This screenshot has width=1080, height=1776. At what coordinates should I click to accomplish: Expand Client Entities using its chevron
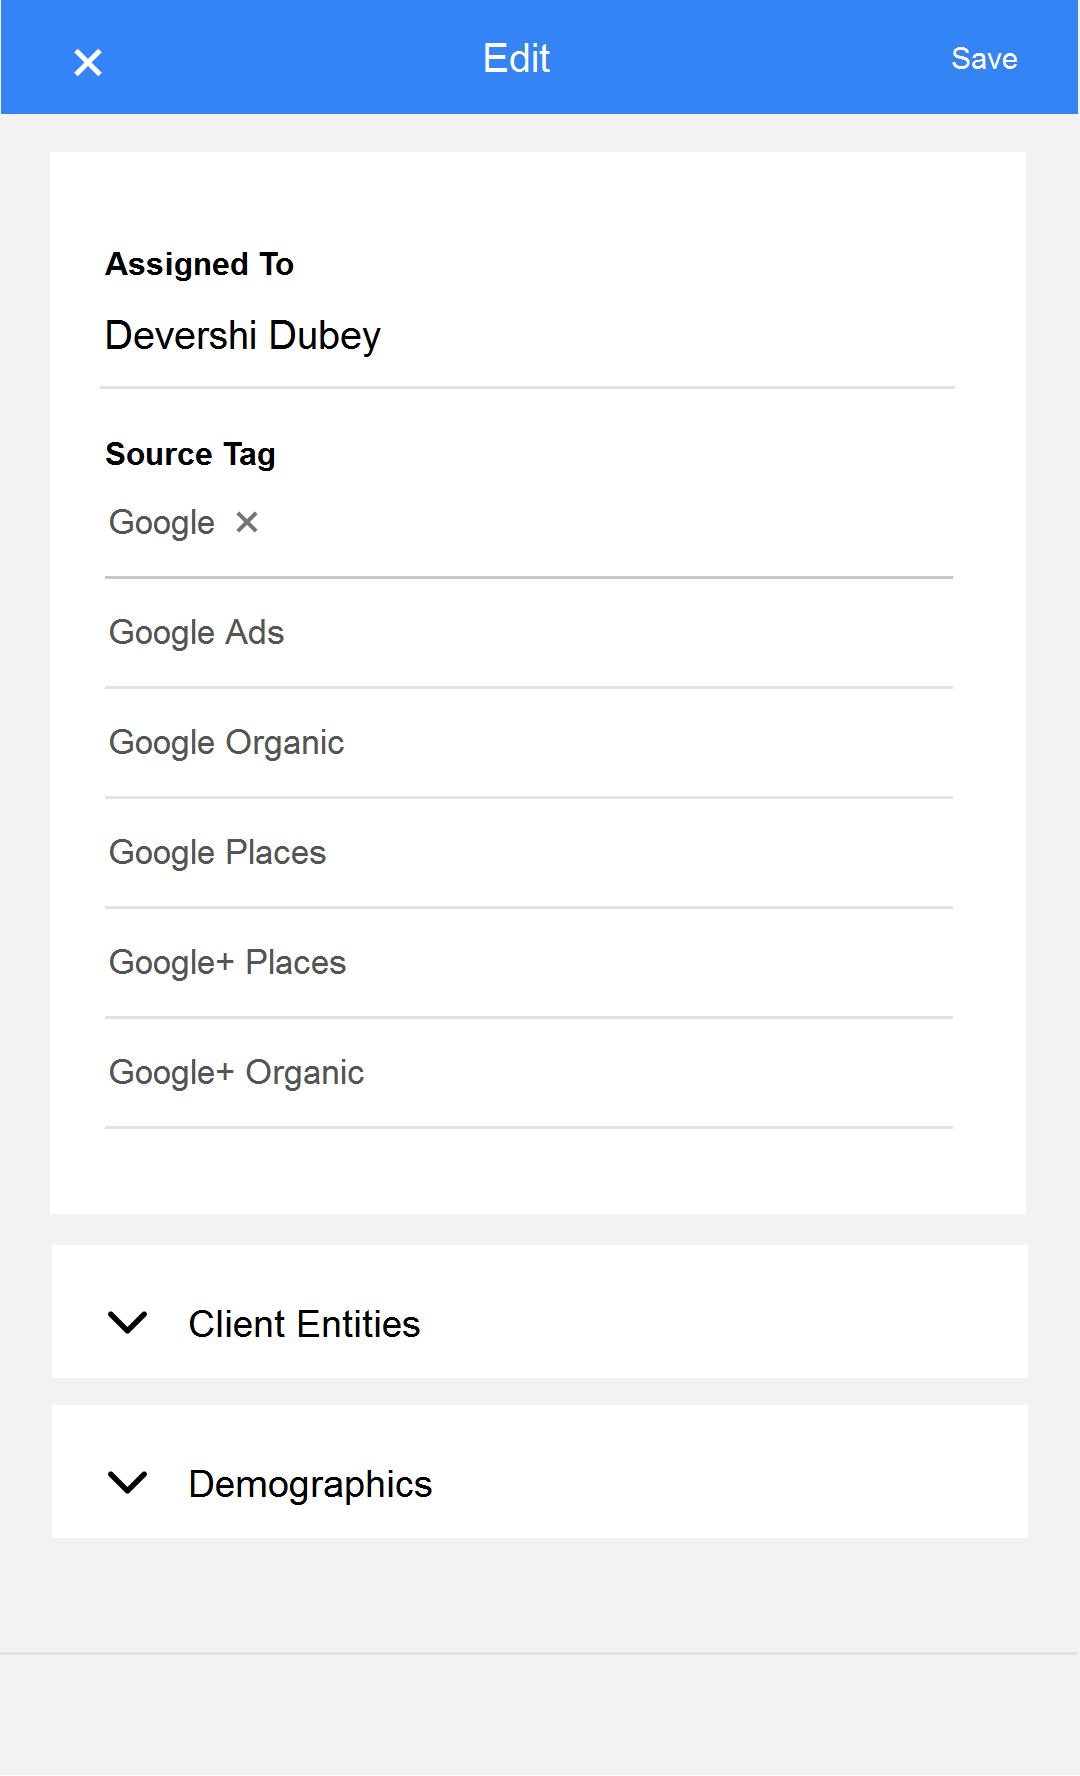[x=127, y=1322]
